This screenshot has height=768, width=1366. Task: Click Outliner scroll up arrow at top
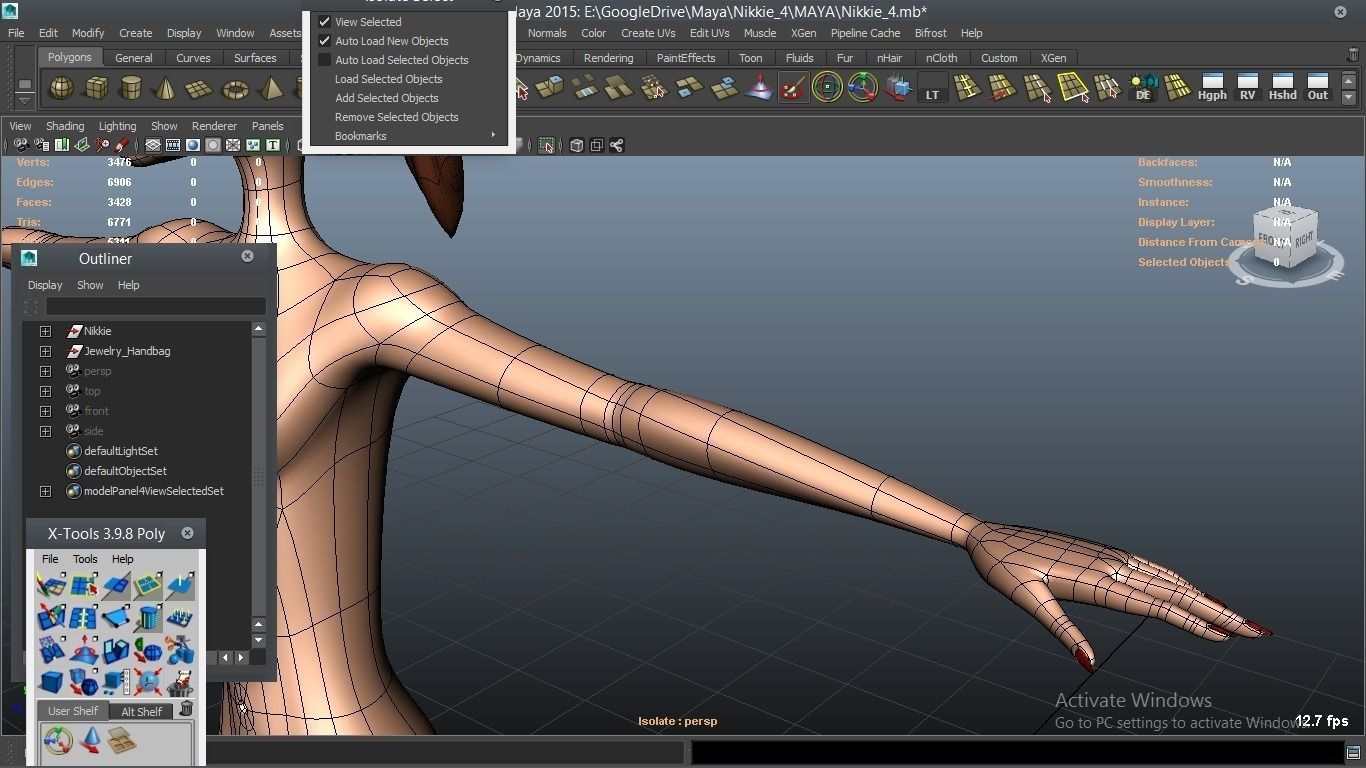[258, 329]
